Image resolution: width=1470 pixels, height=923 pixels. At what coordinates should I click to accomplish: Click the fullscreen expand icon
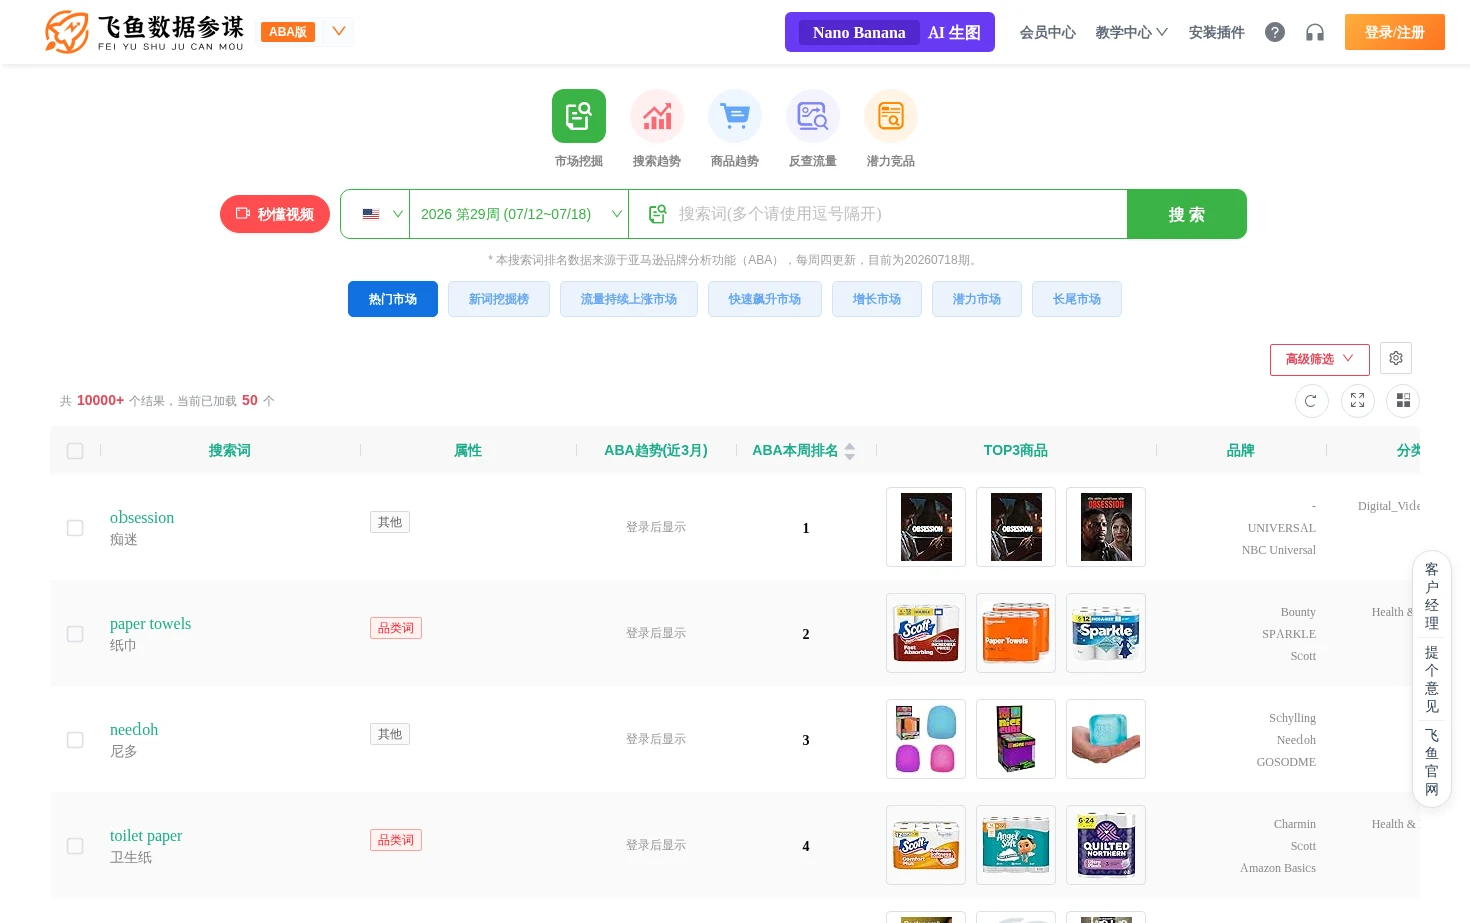tap(1357, 400)
